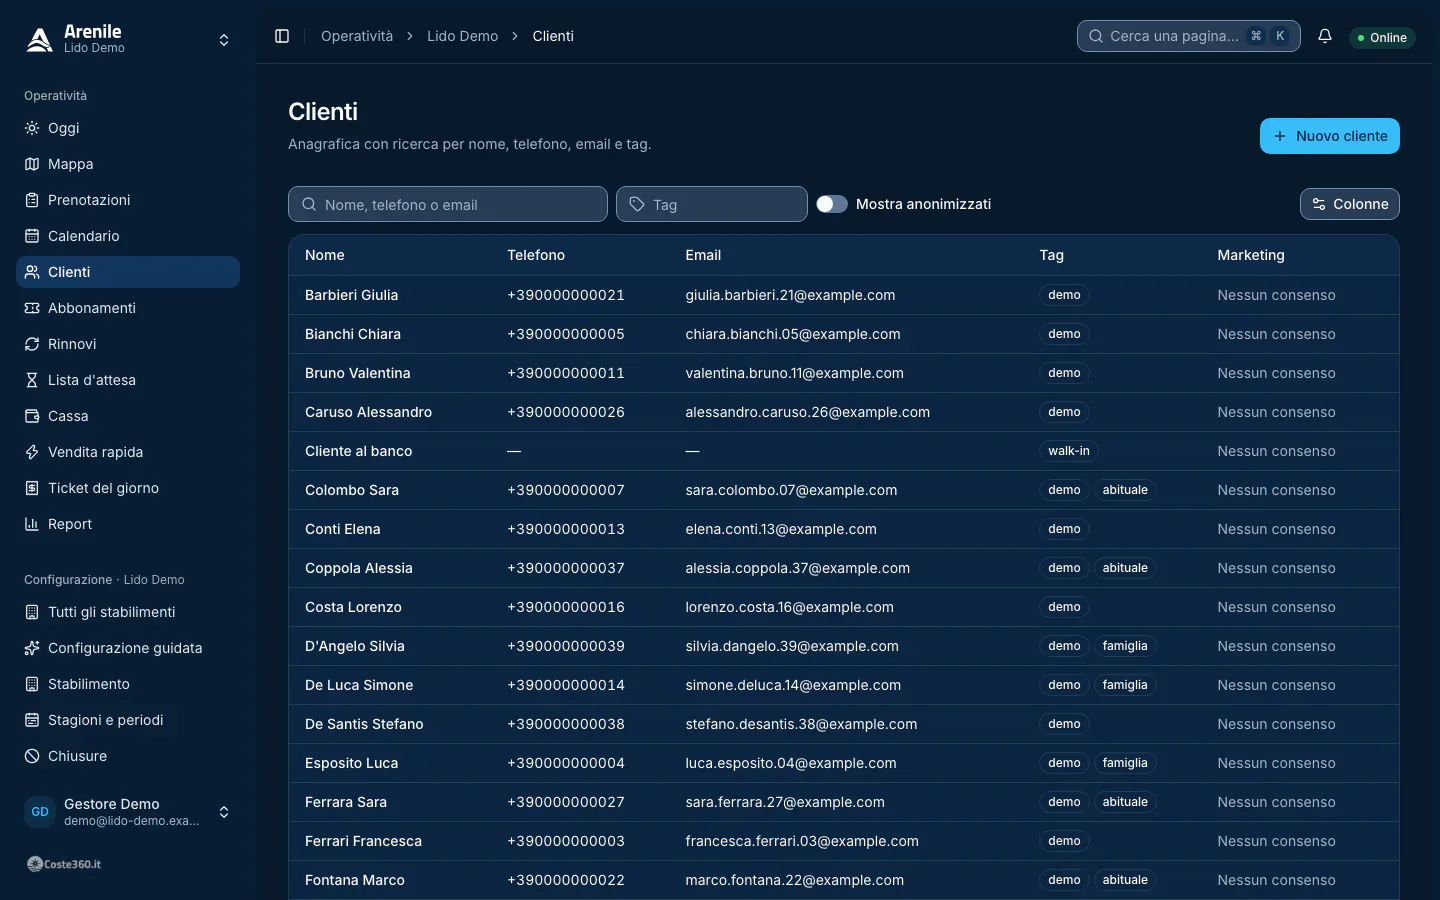Click the Tag column header

(x=1051, y=255)
